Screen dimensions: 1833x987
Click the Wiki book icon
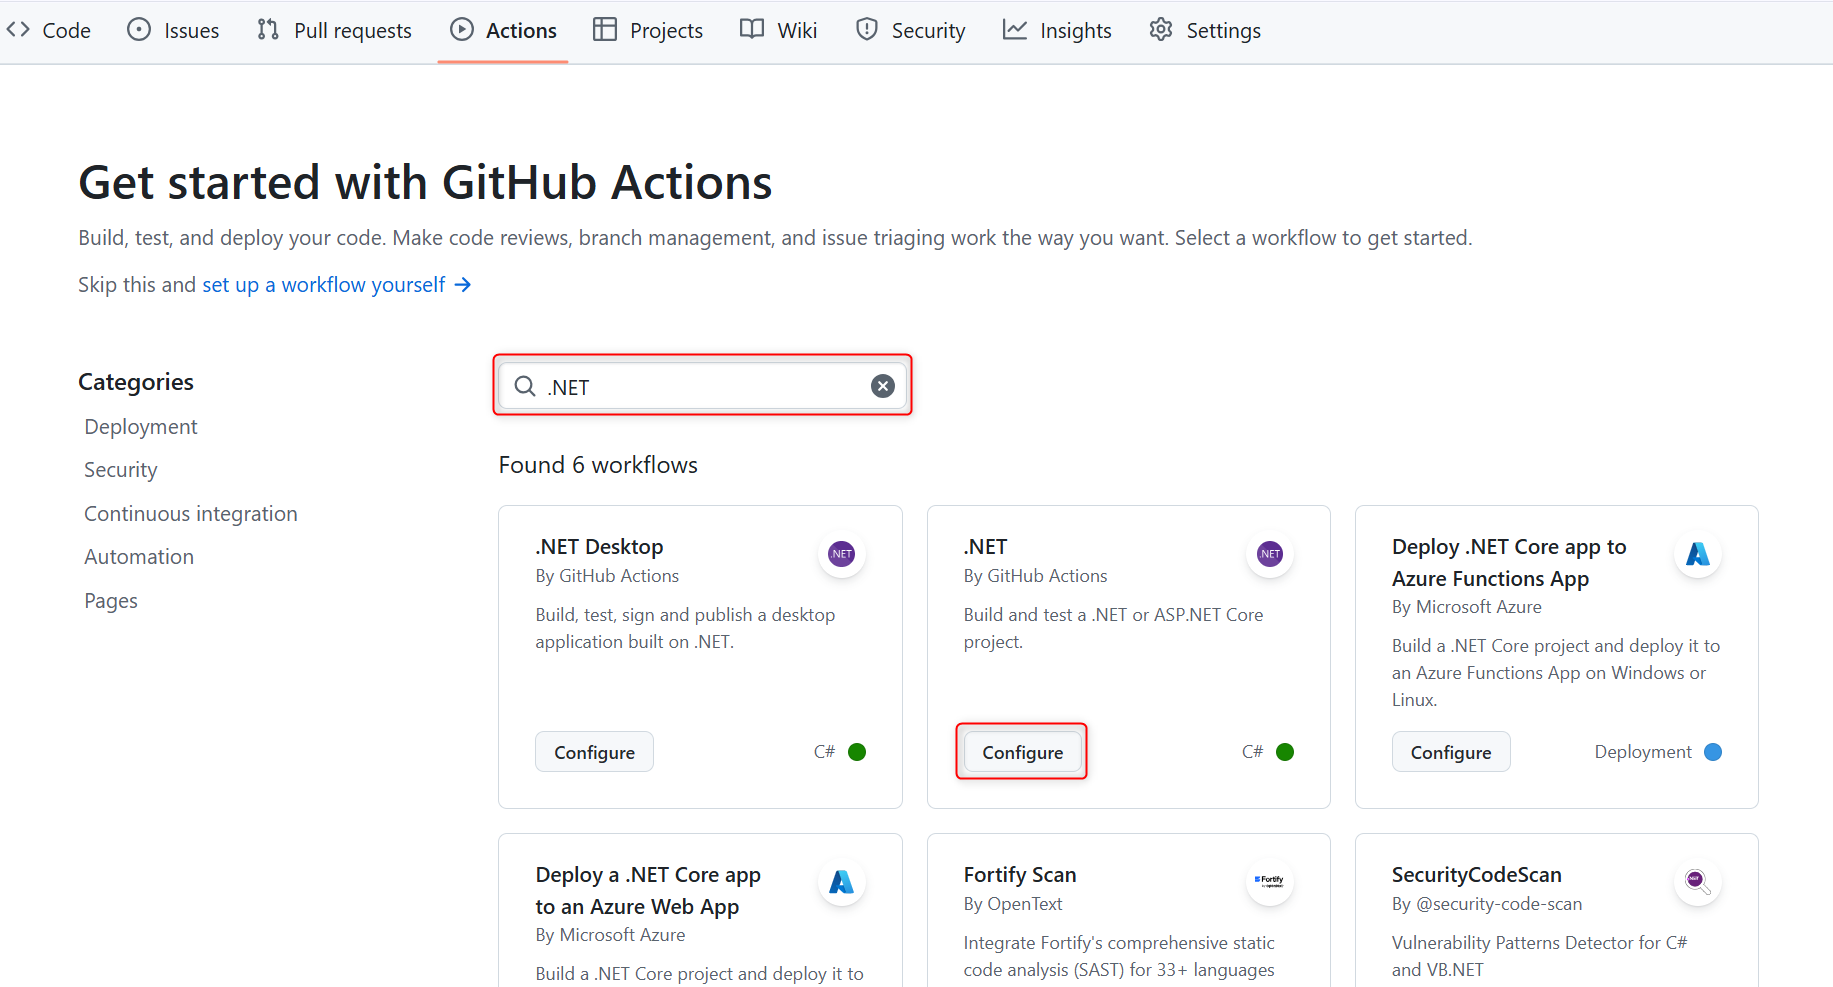tap(751, 30)
